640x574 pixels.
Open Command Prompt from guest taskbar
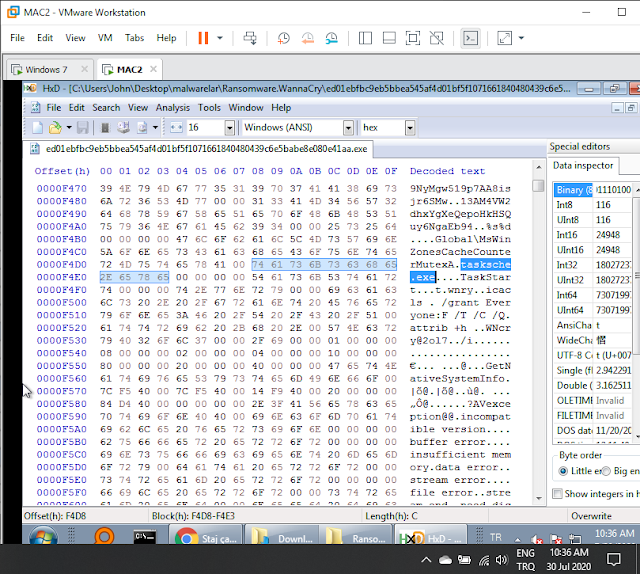(x=144, y=536)
